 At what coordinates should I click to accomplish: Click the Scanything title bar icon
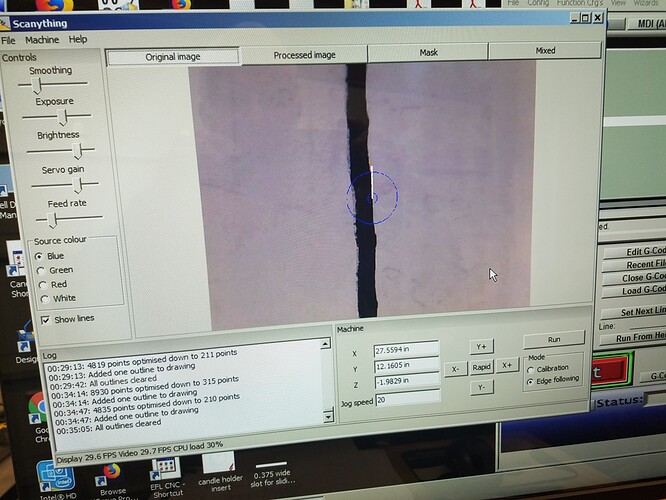[x=4, y=24]
